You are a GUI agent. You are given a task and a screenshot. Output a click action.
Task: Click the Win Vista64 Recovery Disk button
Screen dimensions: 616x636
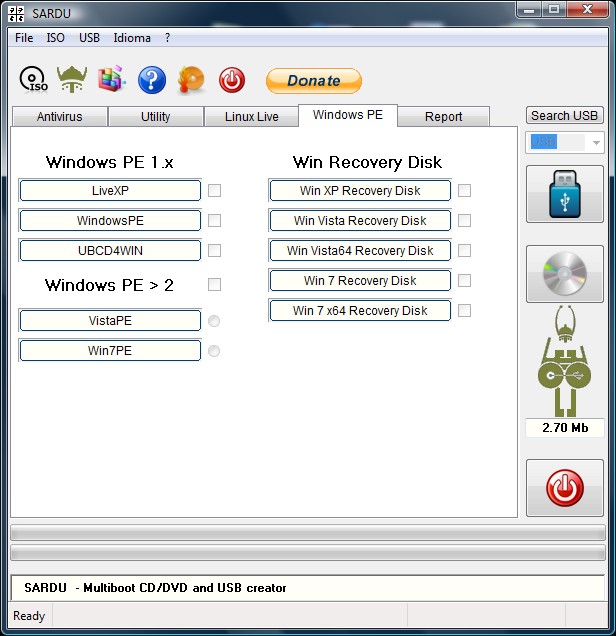point(360,250)
